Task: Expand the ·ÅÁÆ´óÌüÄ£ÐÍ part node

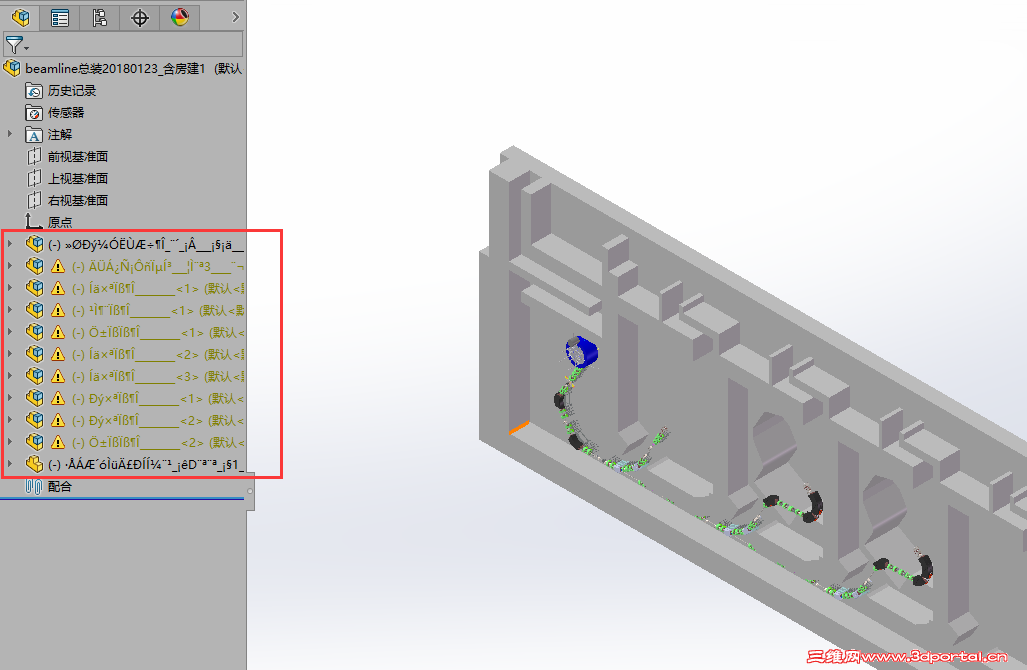Action: (x=10, y=464)
